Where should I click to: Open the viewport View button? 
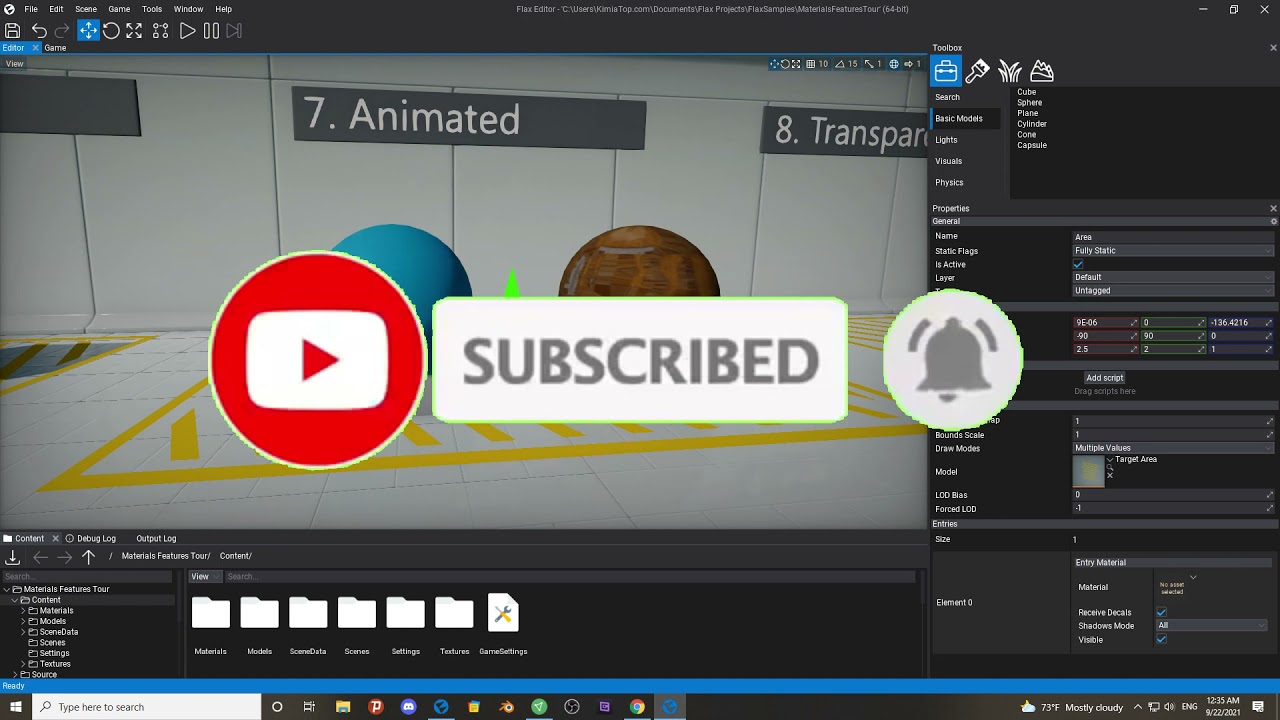(x=14, y=64)
